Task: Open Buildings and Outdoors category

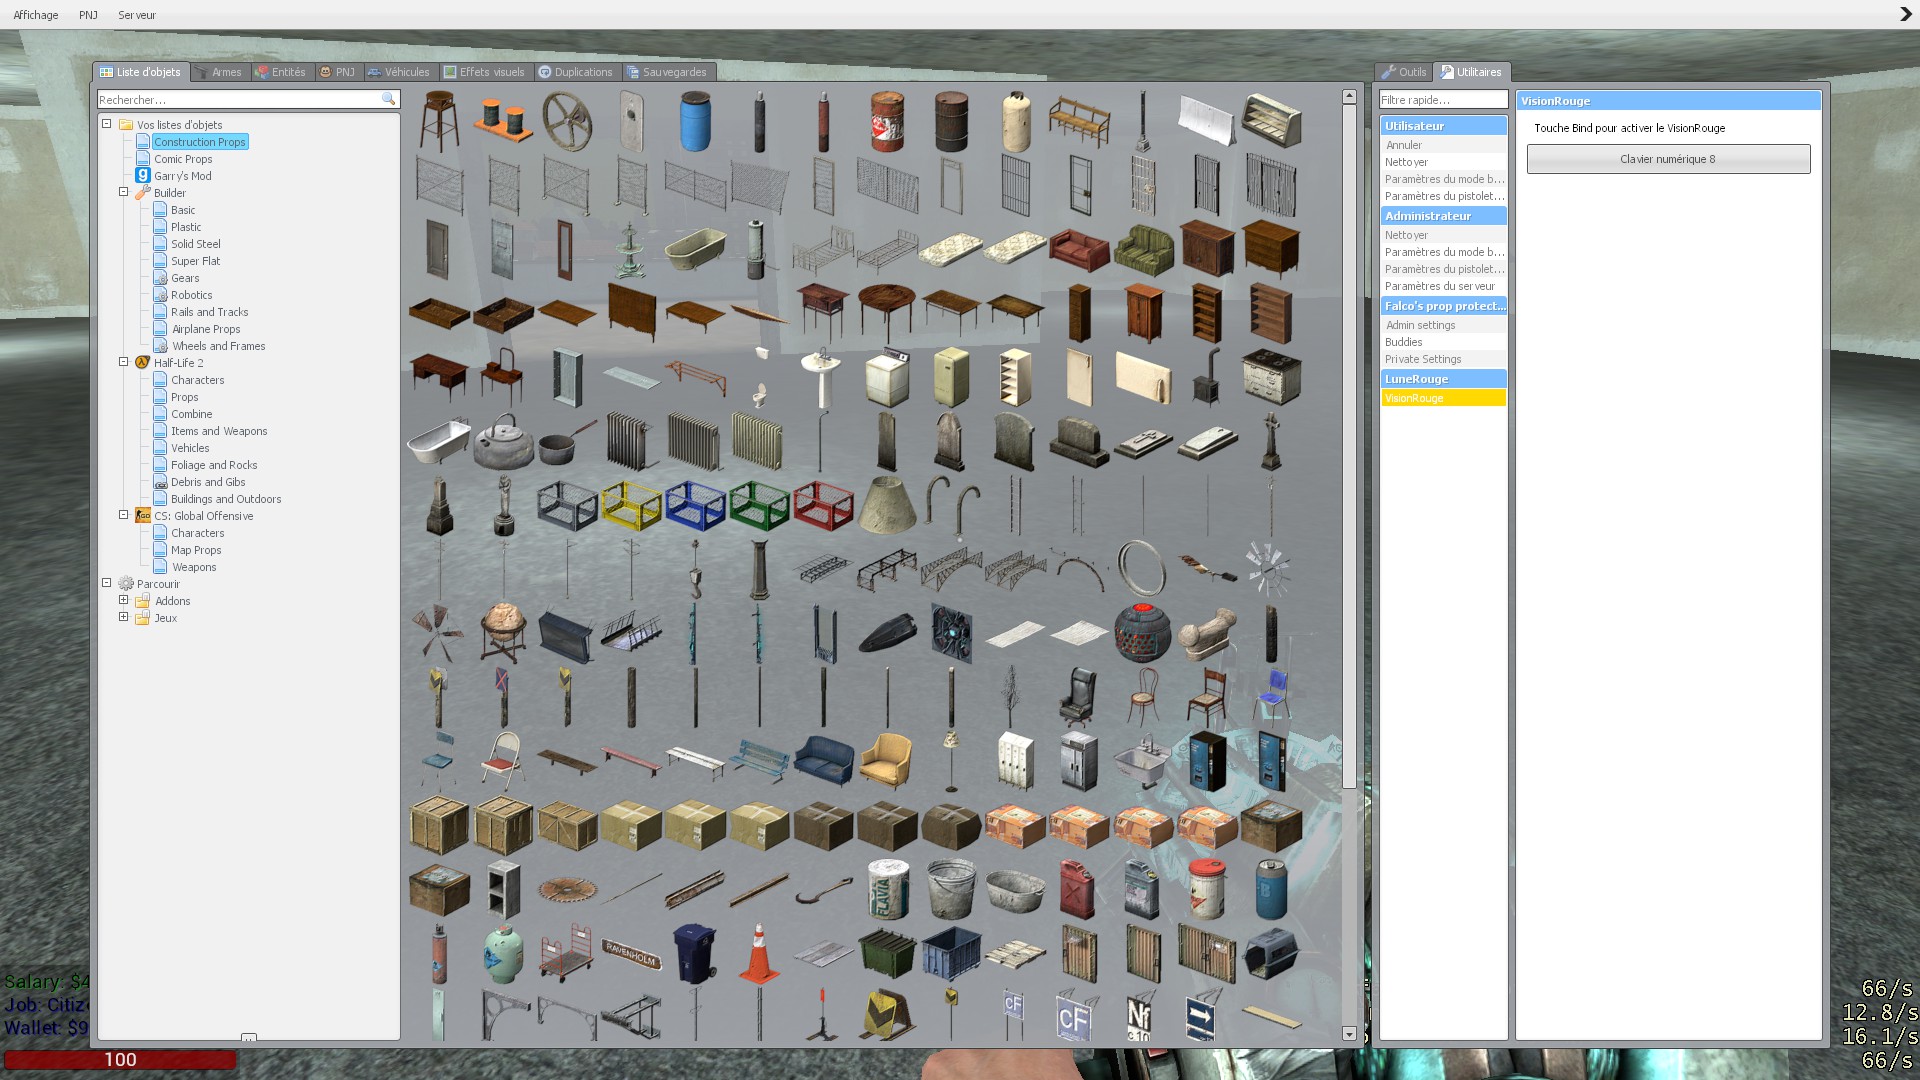Action: click(x=226, y=499)
